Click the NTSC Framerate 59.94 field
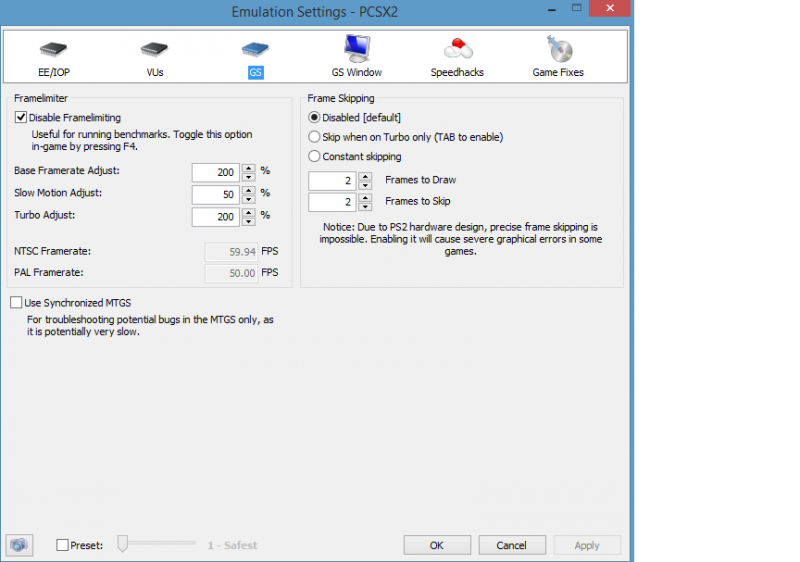Viewport: 800px width, 562px height. [x=232, y=252]
